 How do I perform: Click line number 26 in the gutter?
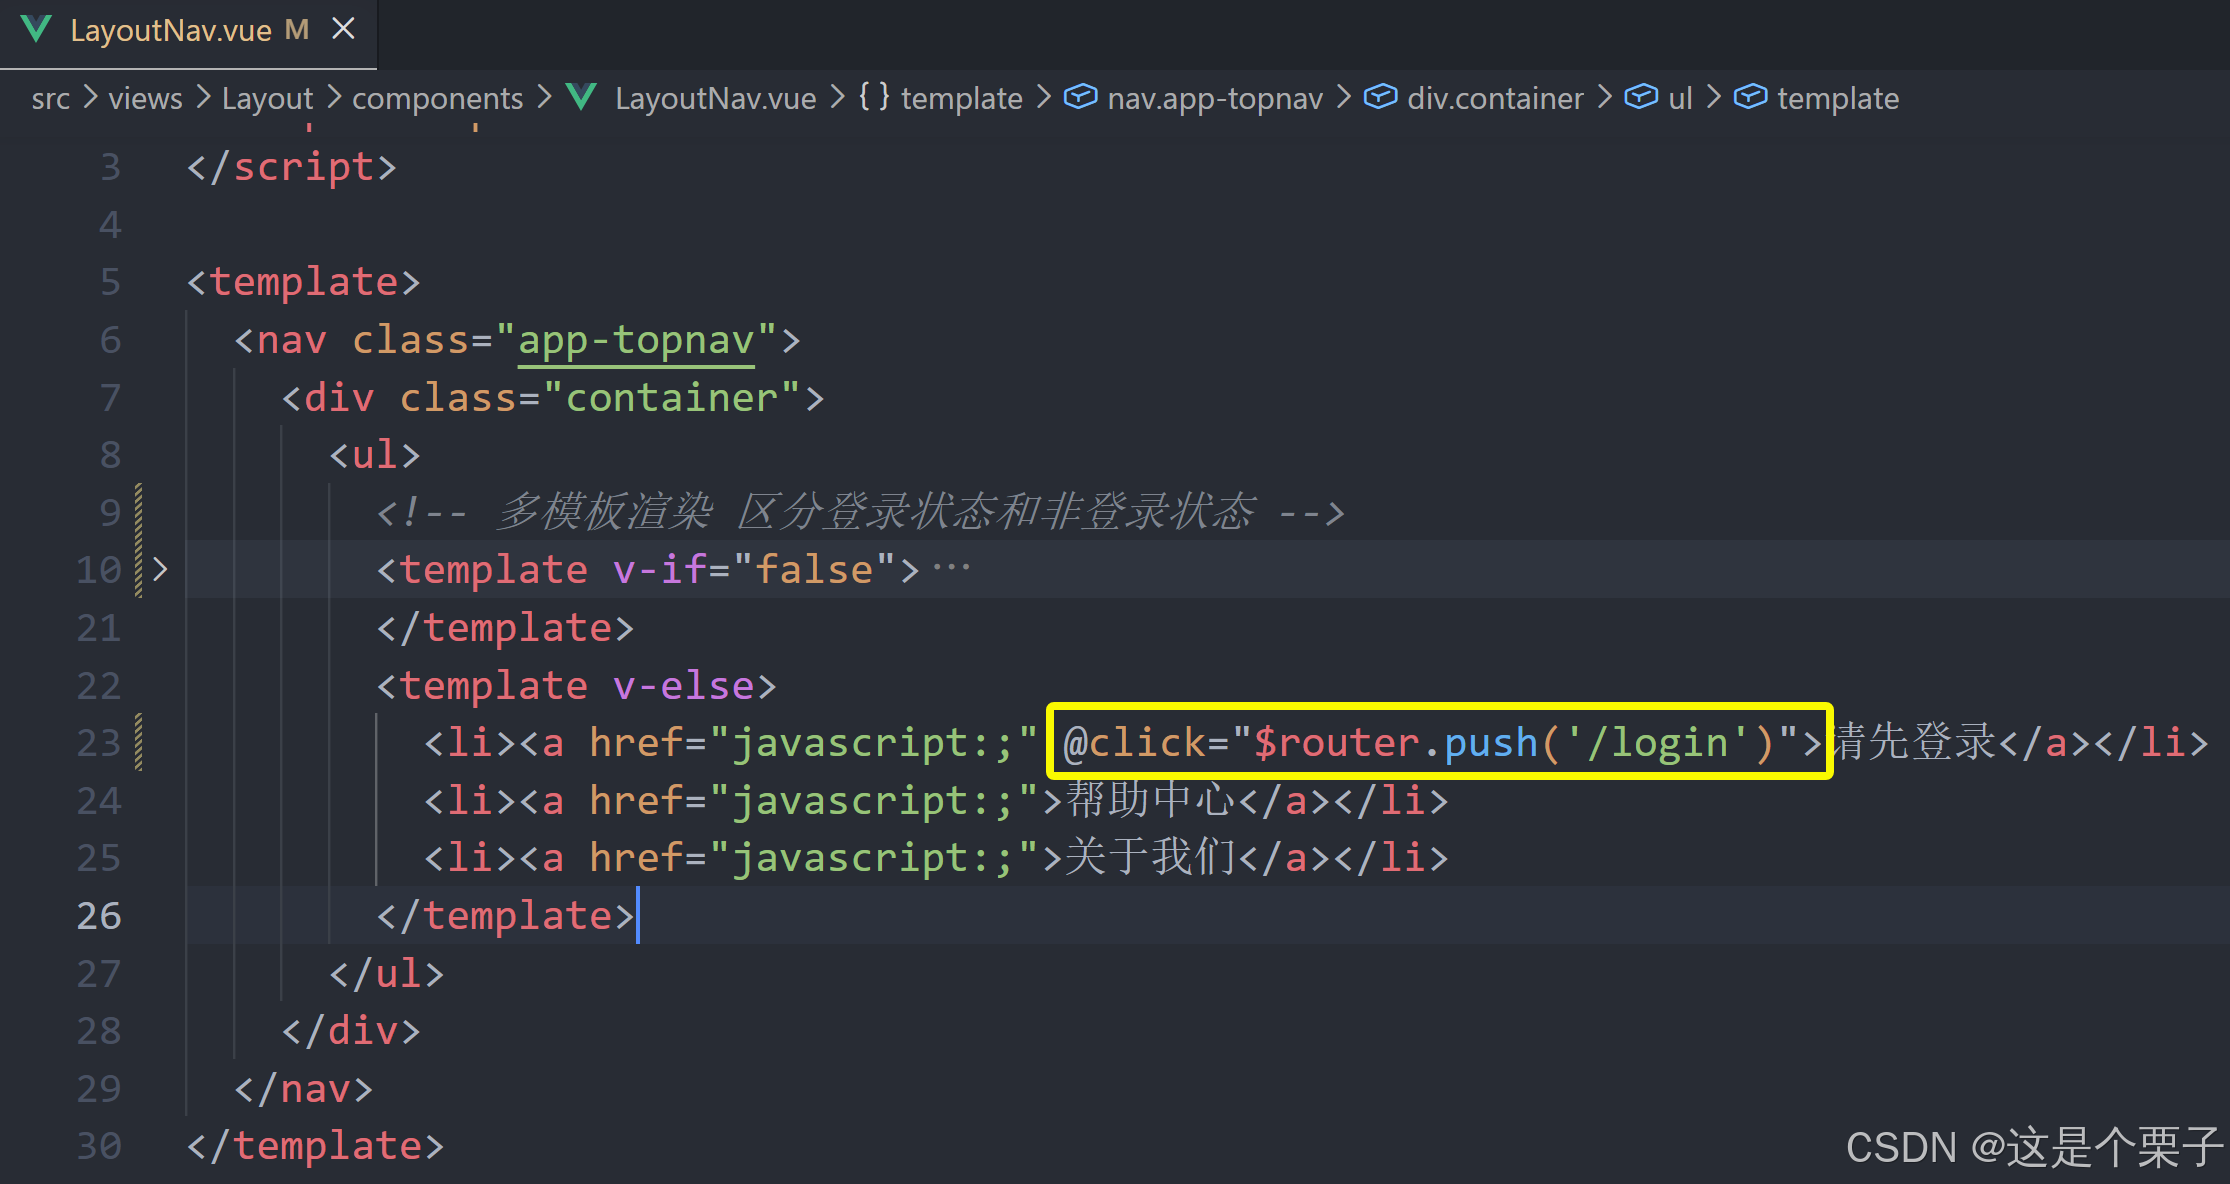click(99, 915)
